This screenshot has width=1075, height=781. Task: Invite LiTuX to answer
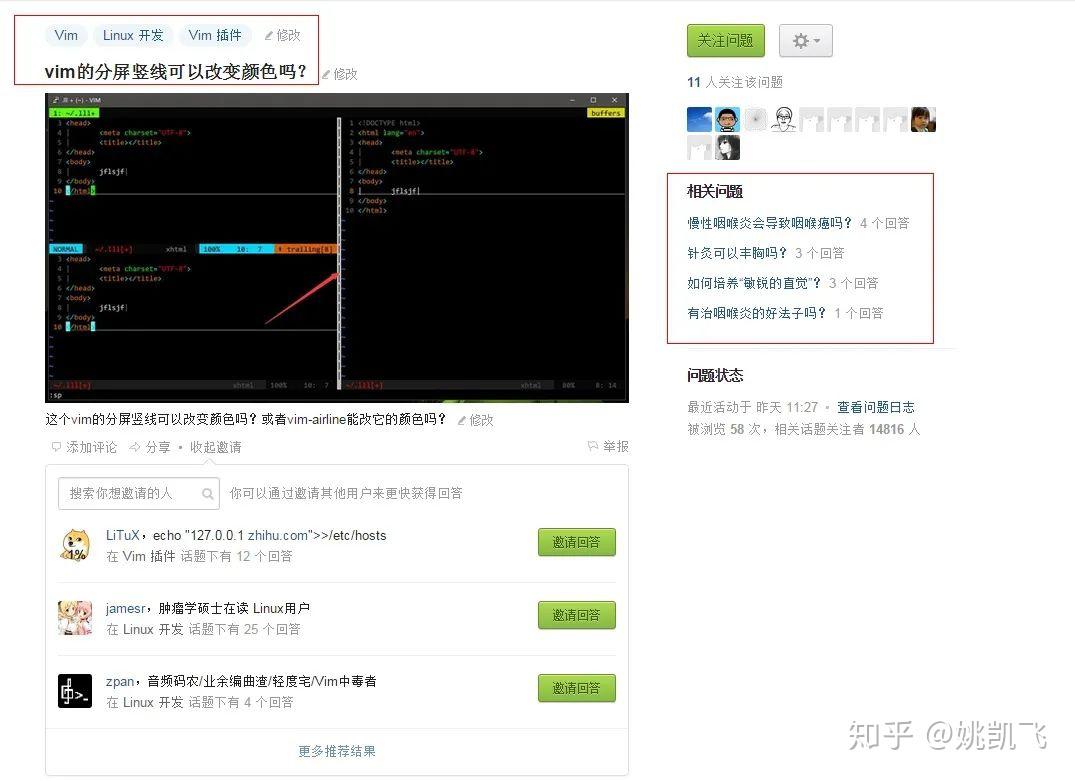(x=577, y=542)
